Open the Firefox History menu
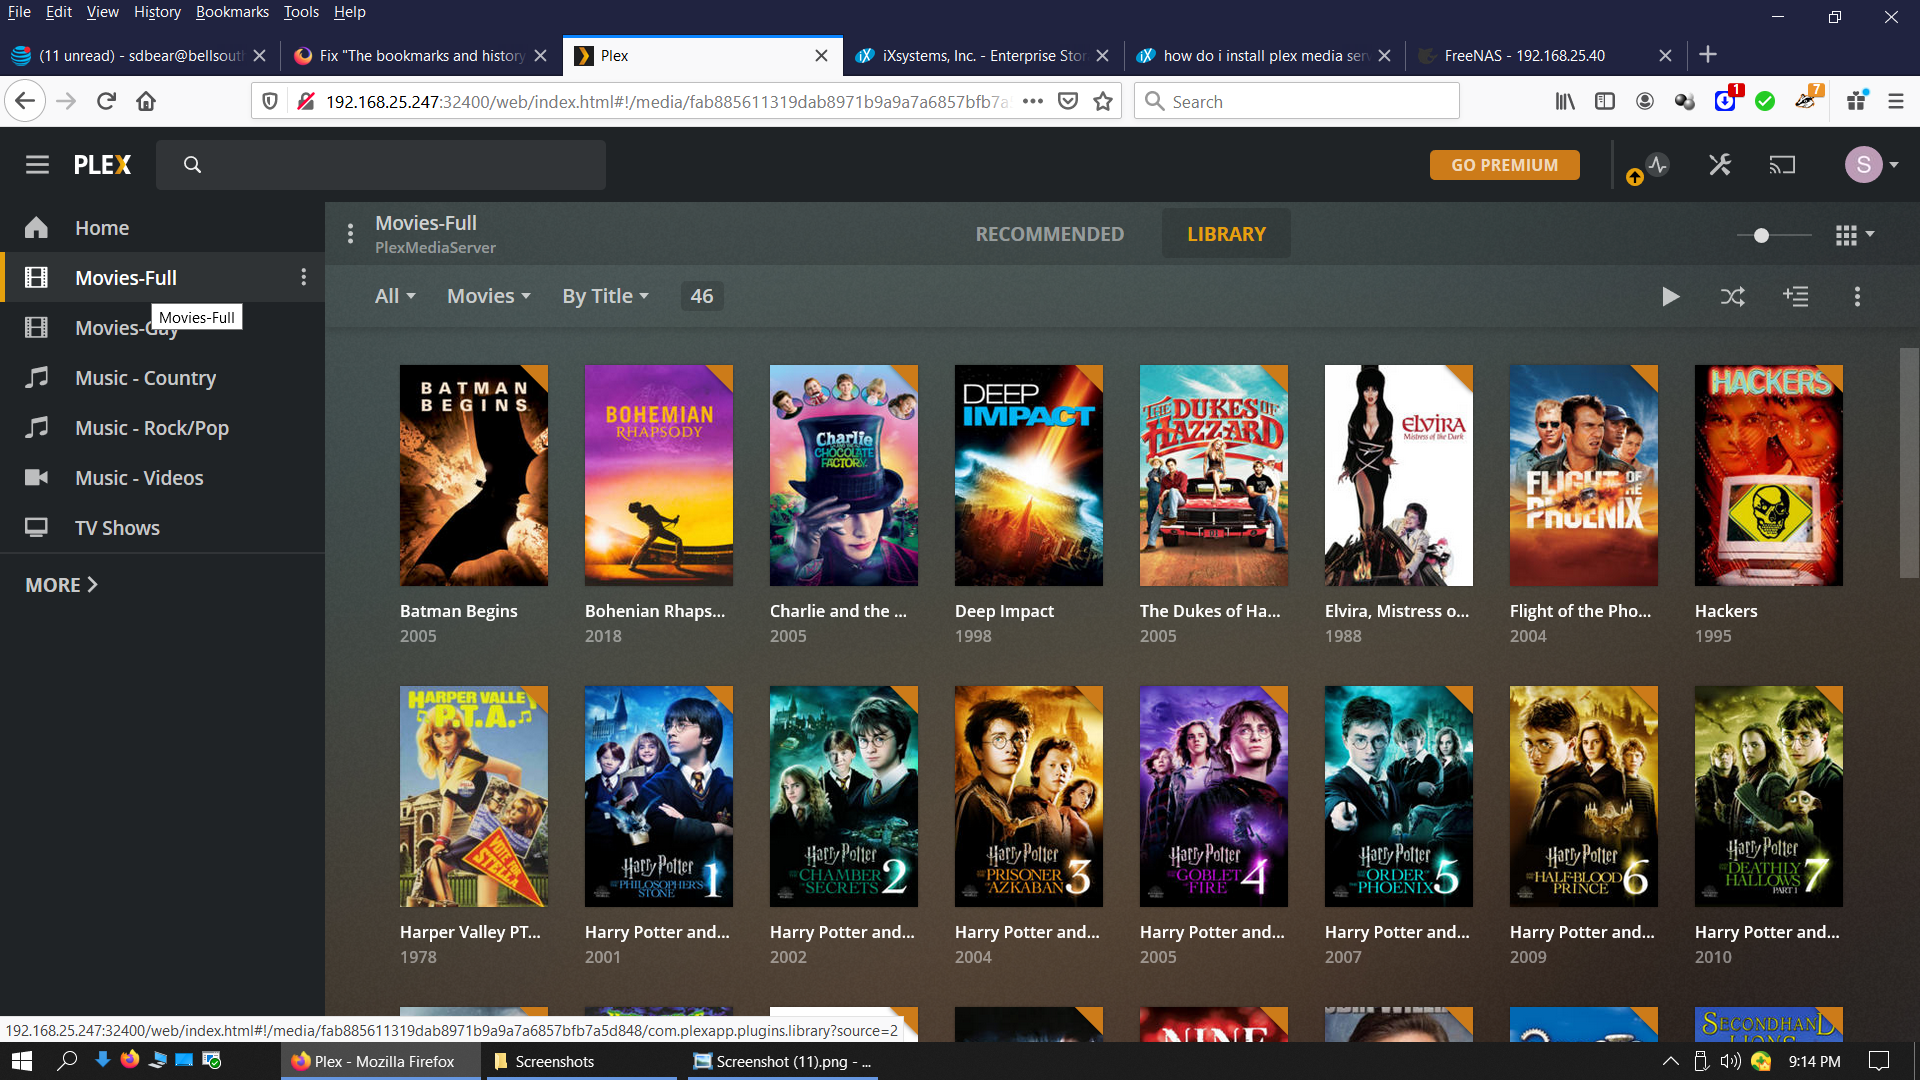This screenshot has height=1080, width=1920. click(157, 12)
